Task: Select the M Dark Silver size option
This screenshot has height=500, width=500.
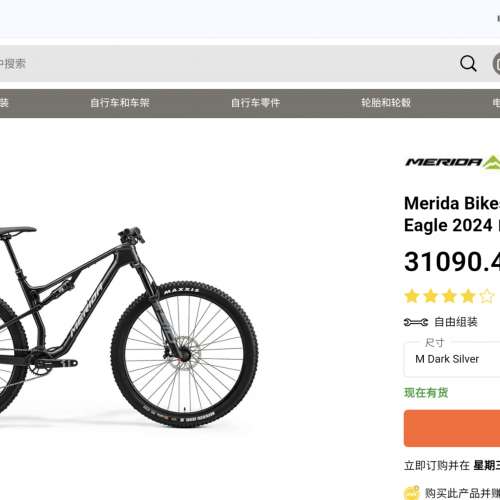Action: [x=447, y=359]
